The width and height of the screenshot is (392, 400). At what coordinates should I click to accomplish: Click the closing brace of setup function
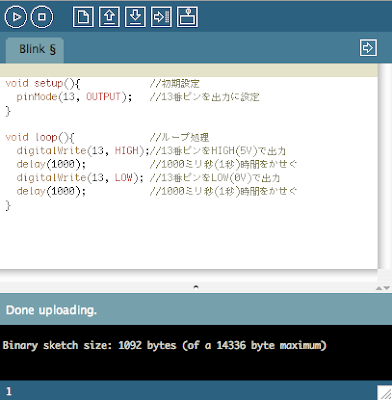[x=8, y=111]
